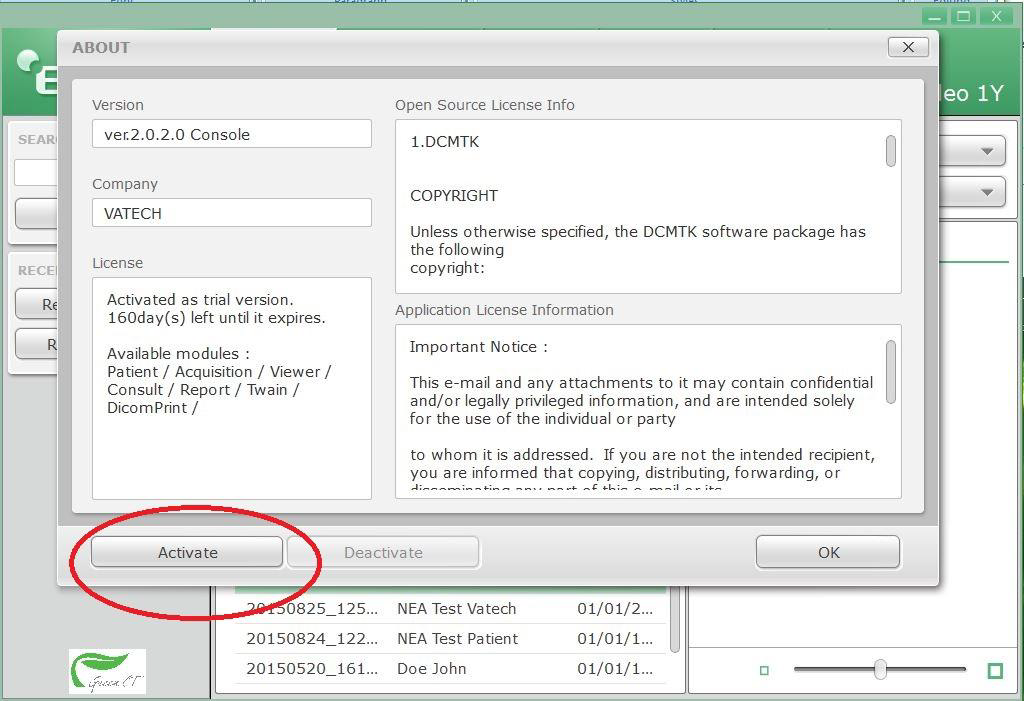Click the green leaf CT logo
Viewport: 1024px width, 701px height.
107,672
